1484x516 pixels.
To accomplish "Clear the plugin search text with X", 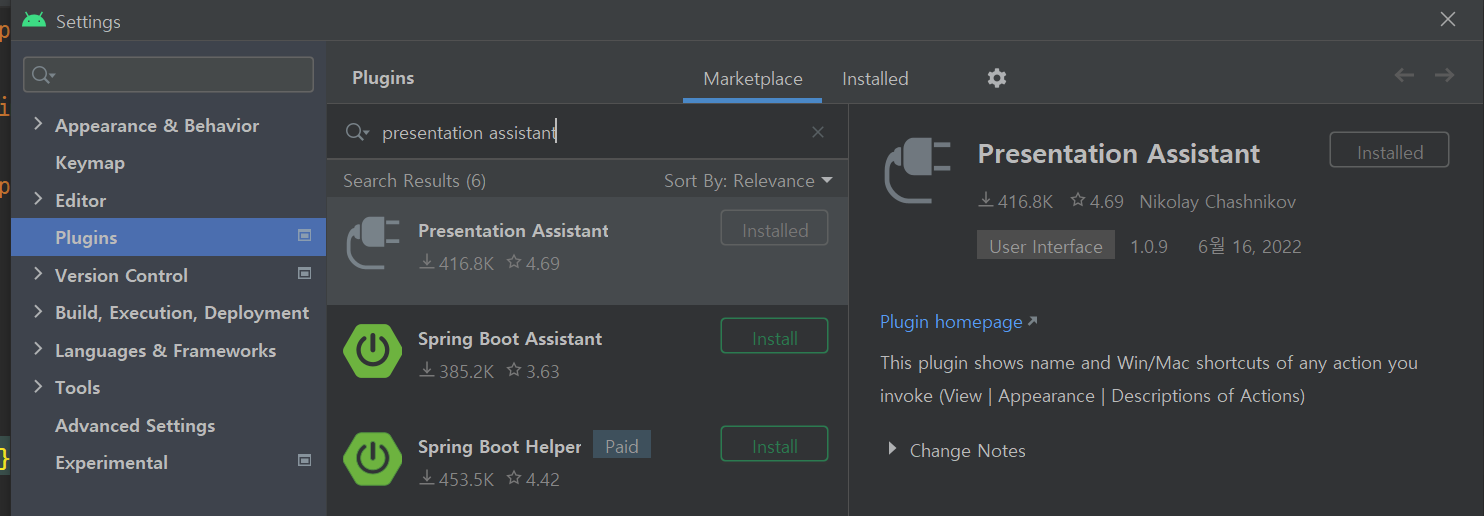I will (x=818, y=132).
